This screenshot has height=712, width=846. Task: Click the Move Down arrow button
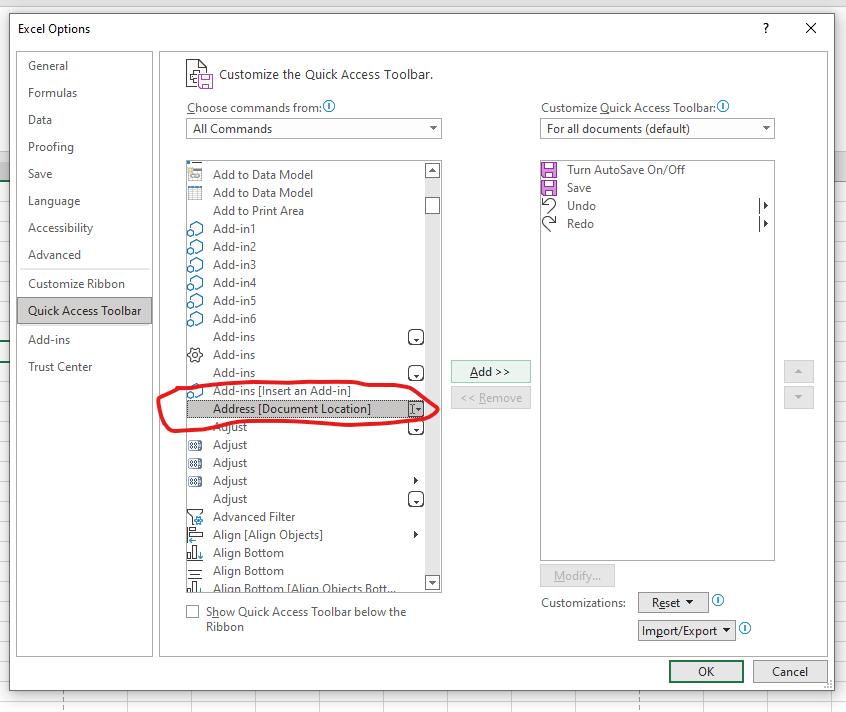pos(799,398)
